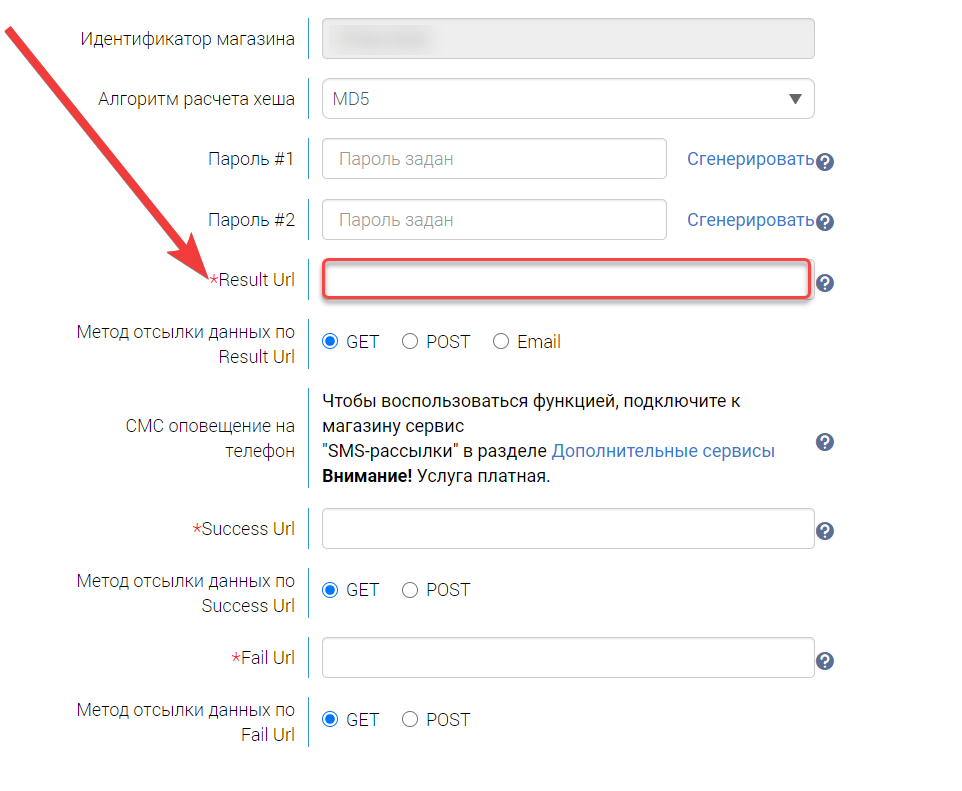The image size is (962, 791).
Task: Select POST for Result Url method
Action: (410, 342)
